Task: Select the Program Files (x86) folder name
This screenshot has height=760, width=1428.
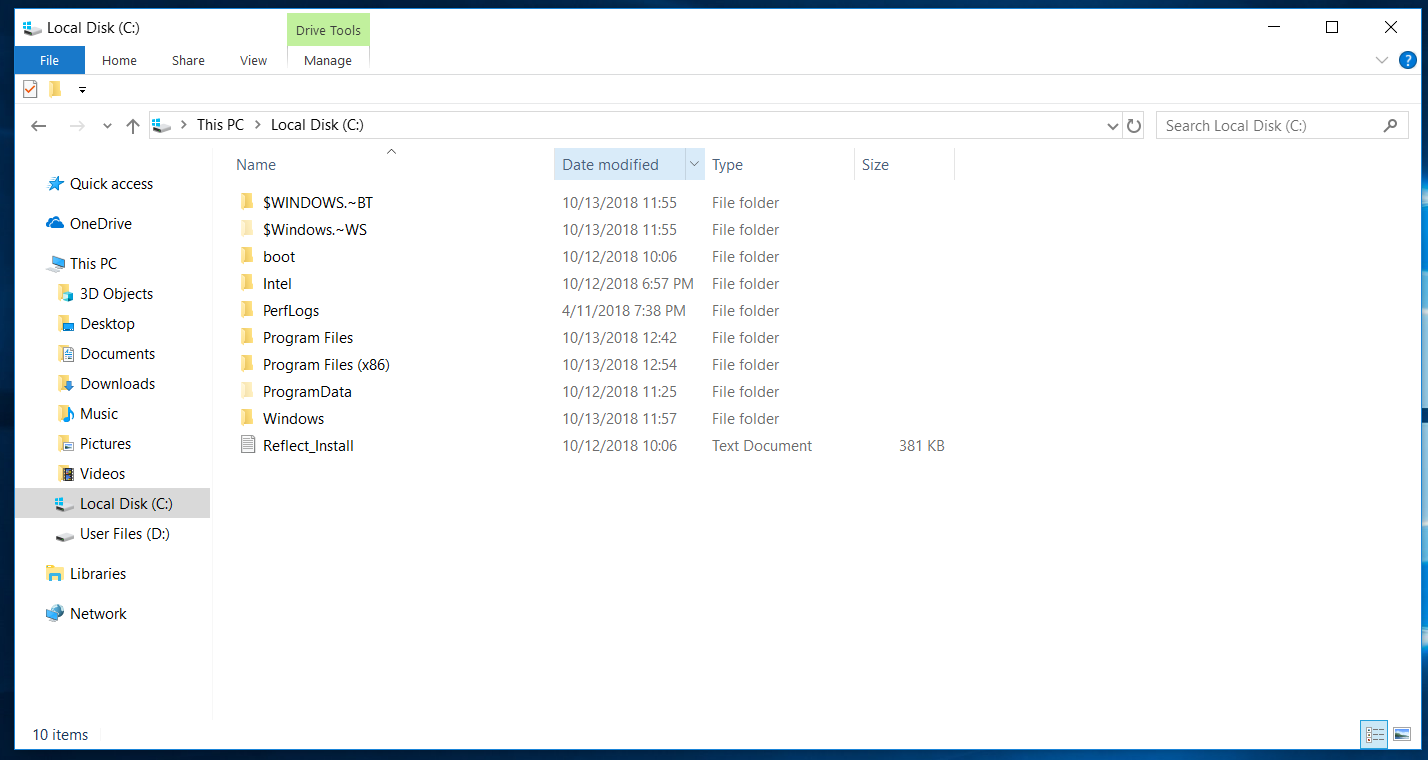Action: [326, 365]
